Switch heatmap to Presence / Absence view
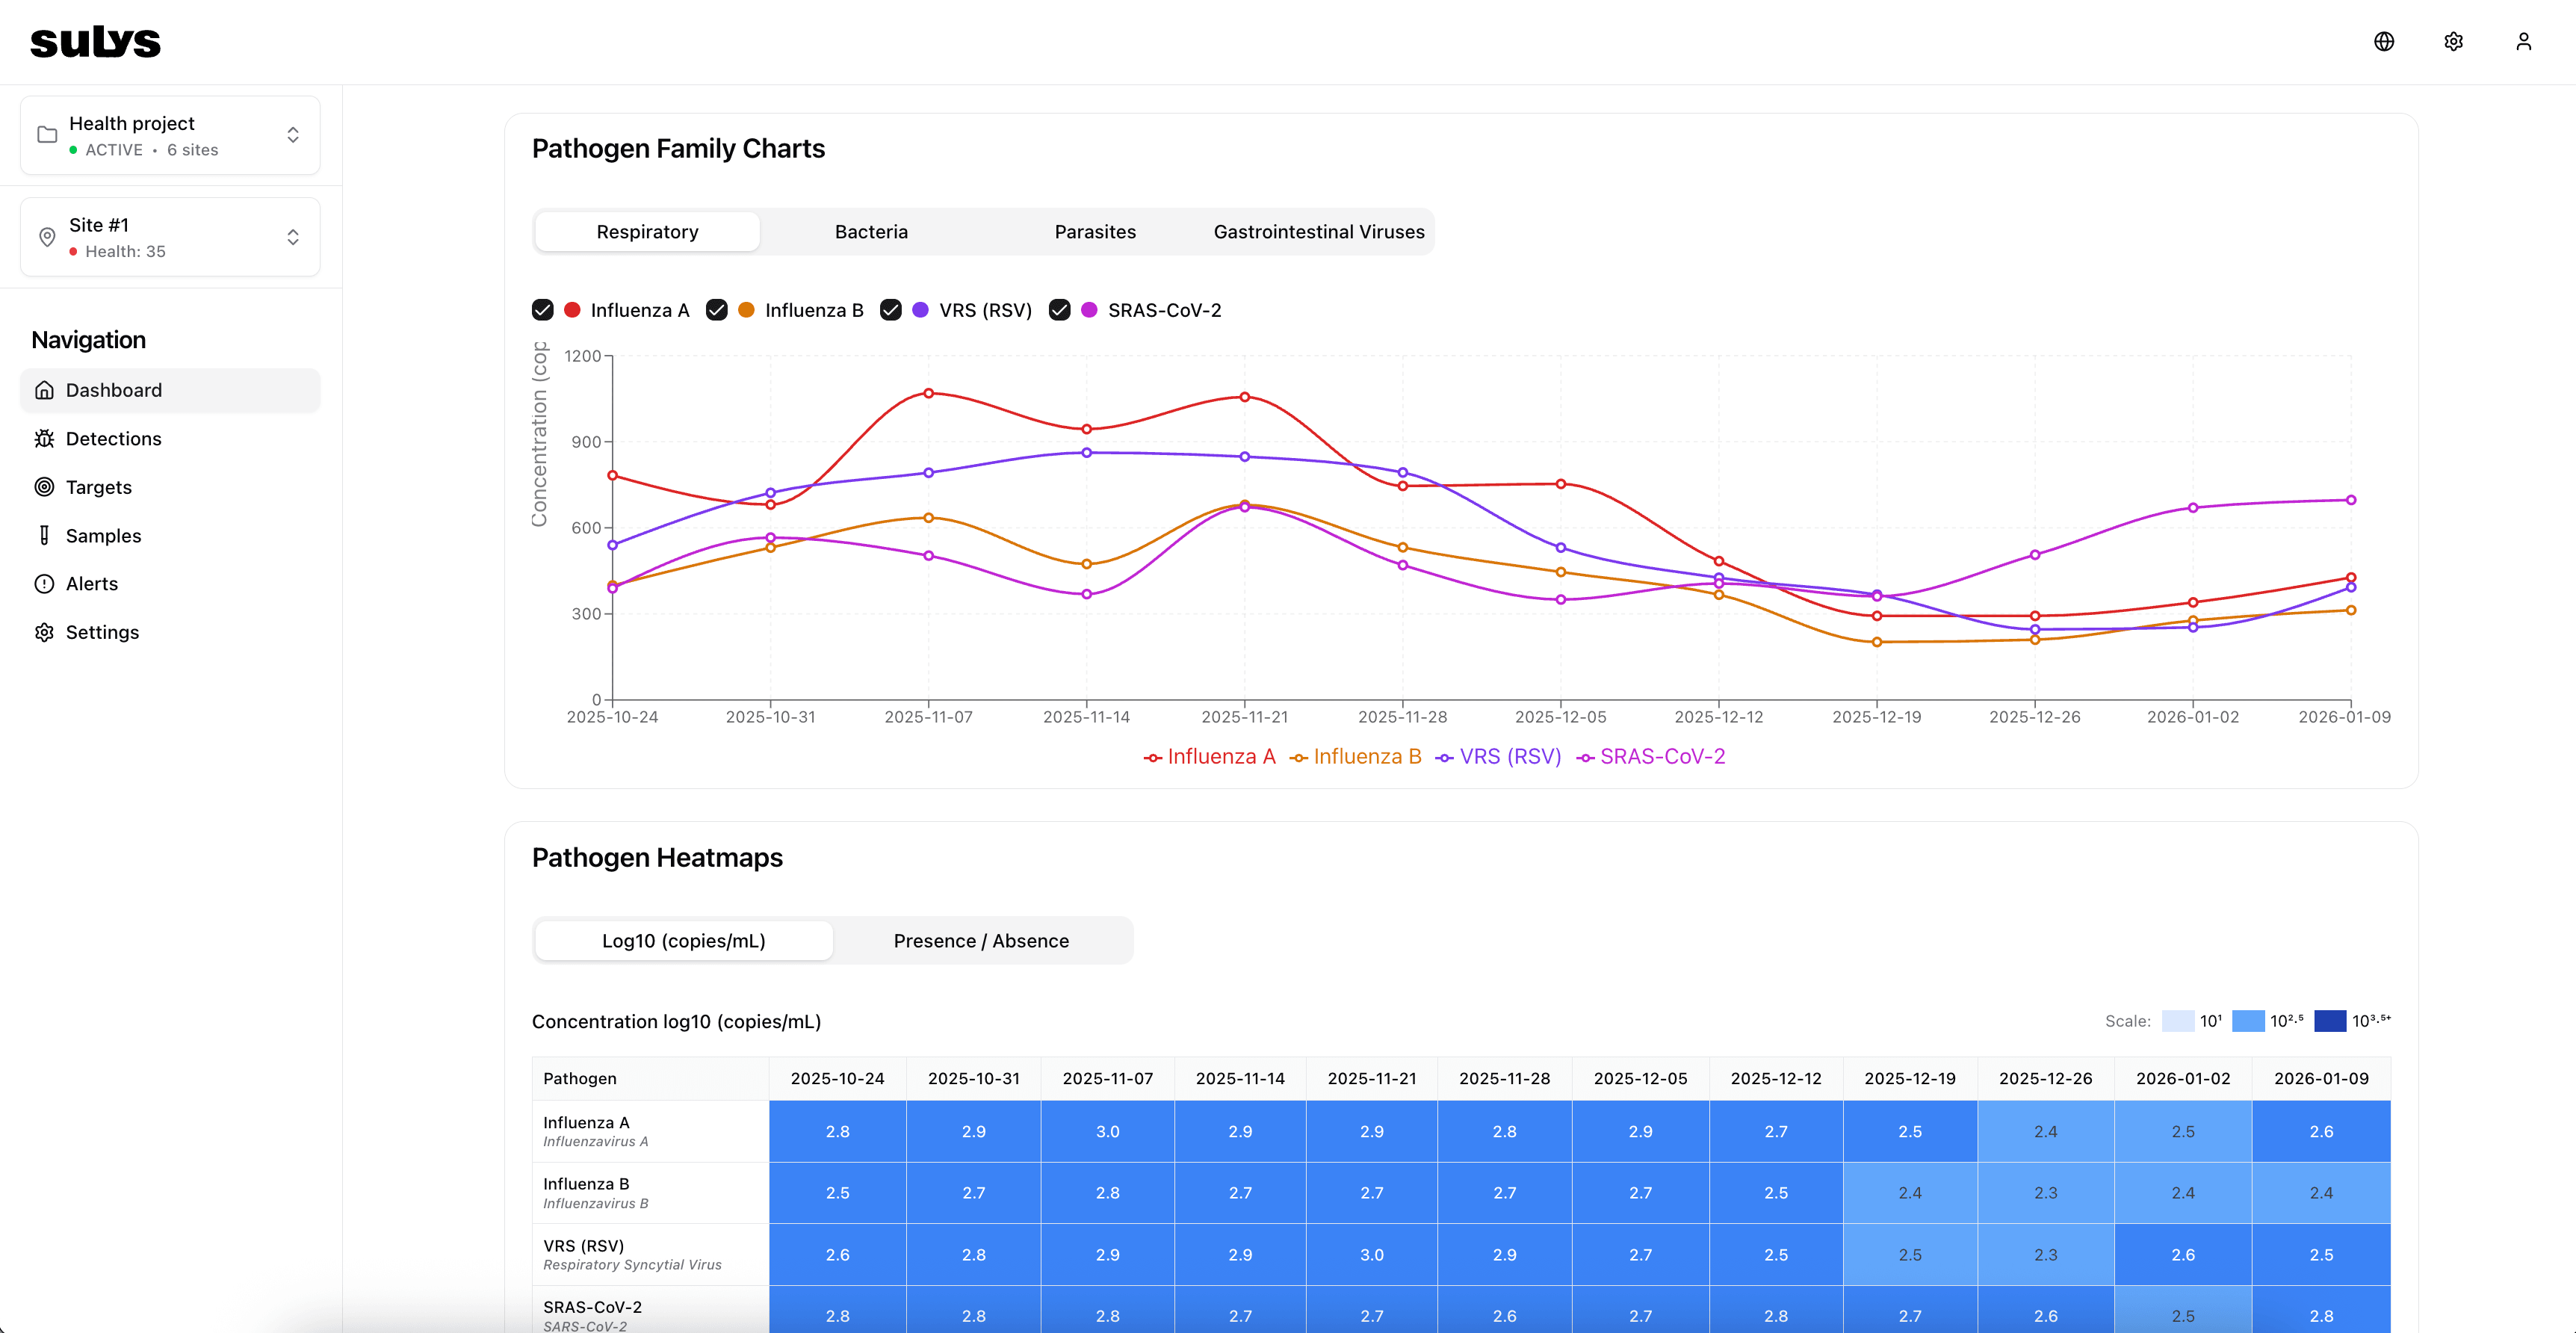2576x1333 pixels. (981, 940)
